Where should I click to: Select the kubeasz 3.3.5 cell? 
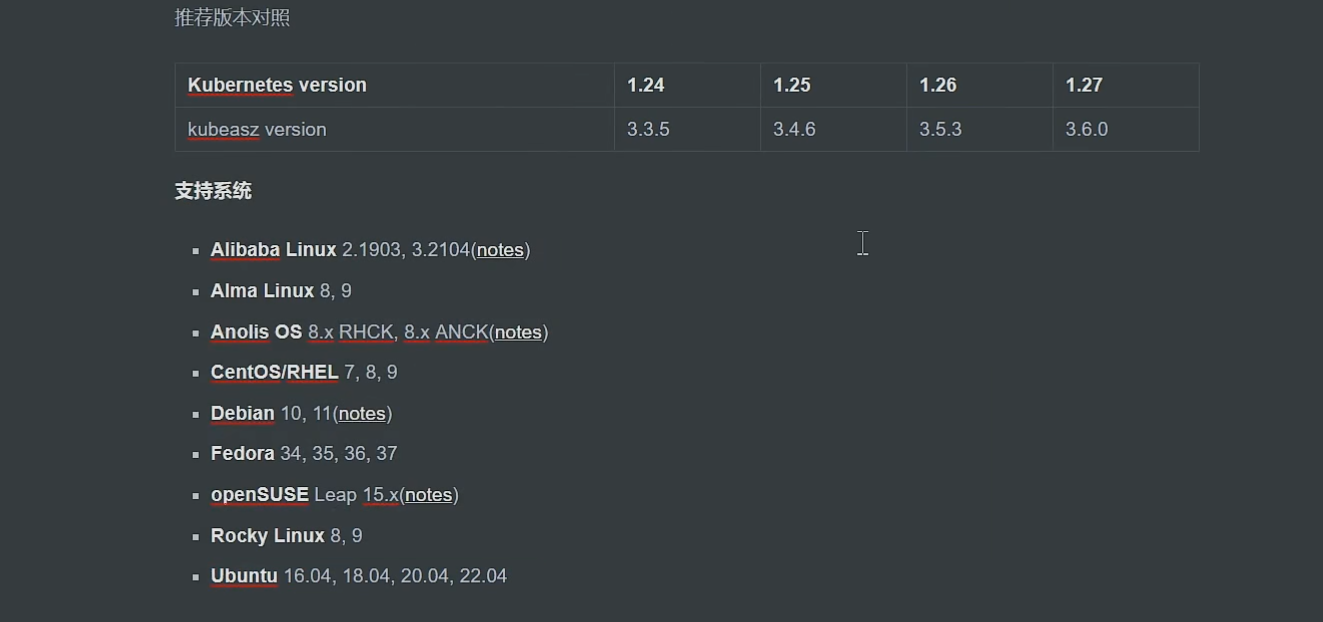[x=649, y=129]
